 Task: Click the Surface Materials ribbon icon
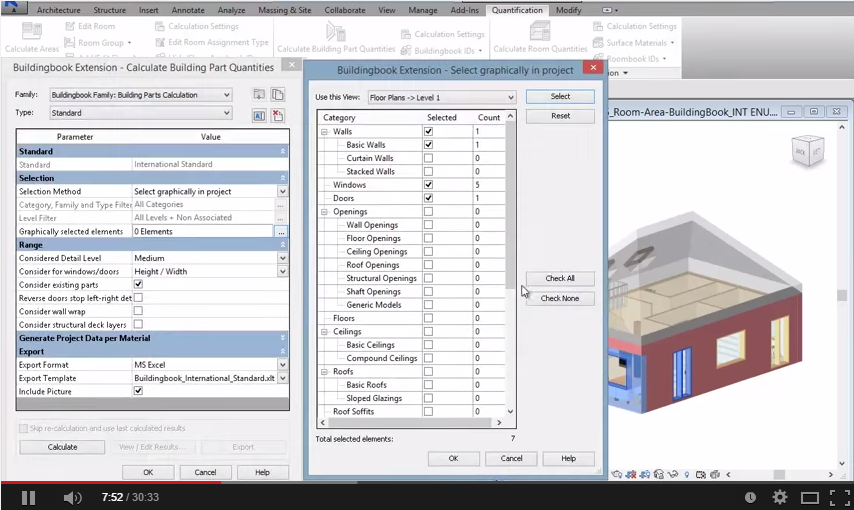[x=598, y=42]
